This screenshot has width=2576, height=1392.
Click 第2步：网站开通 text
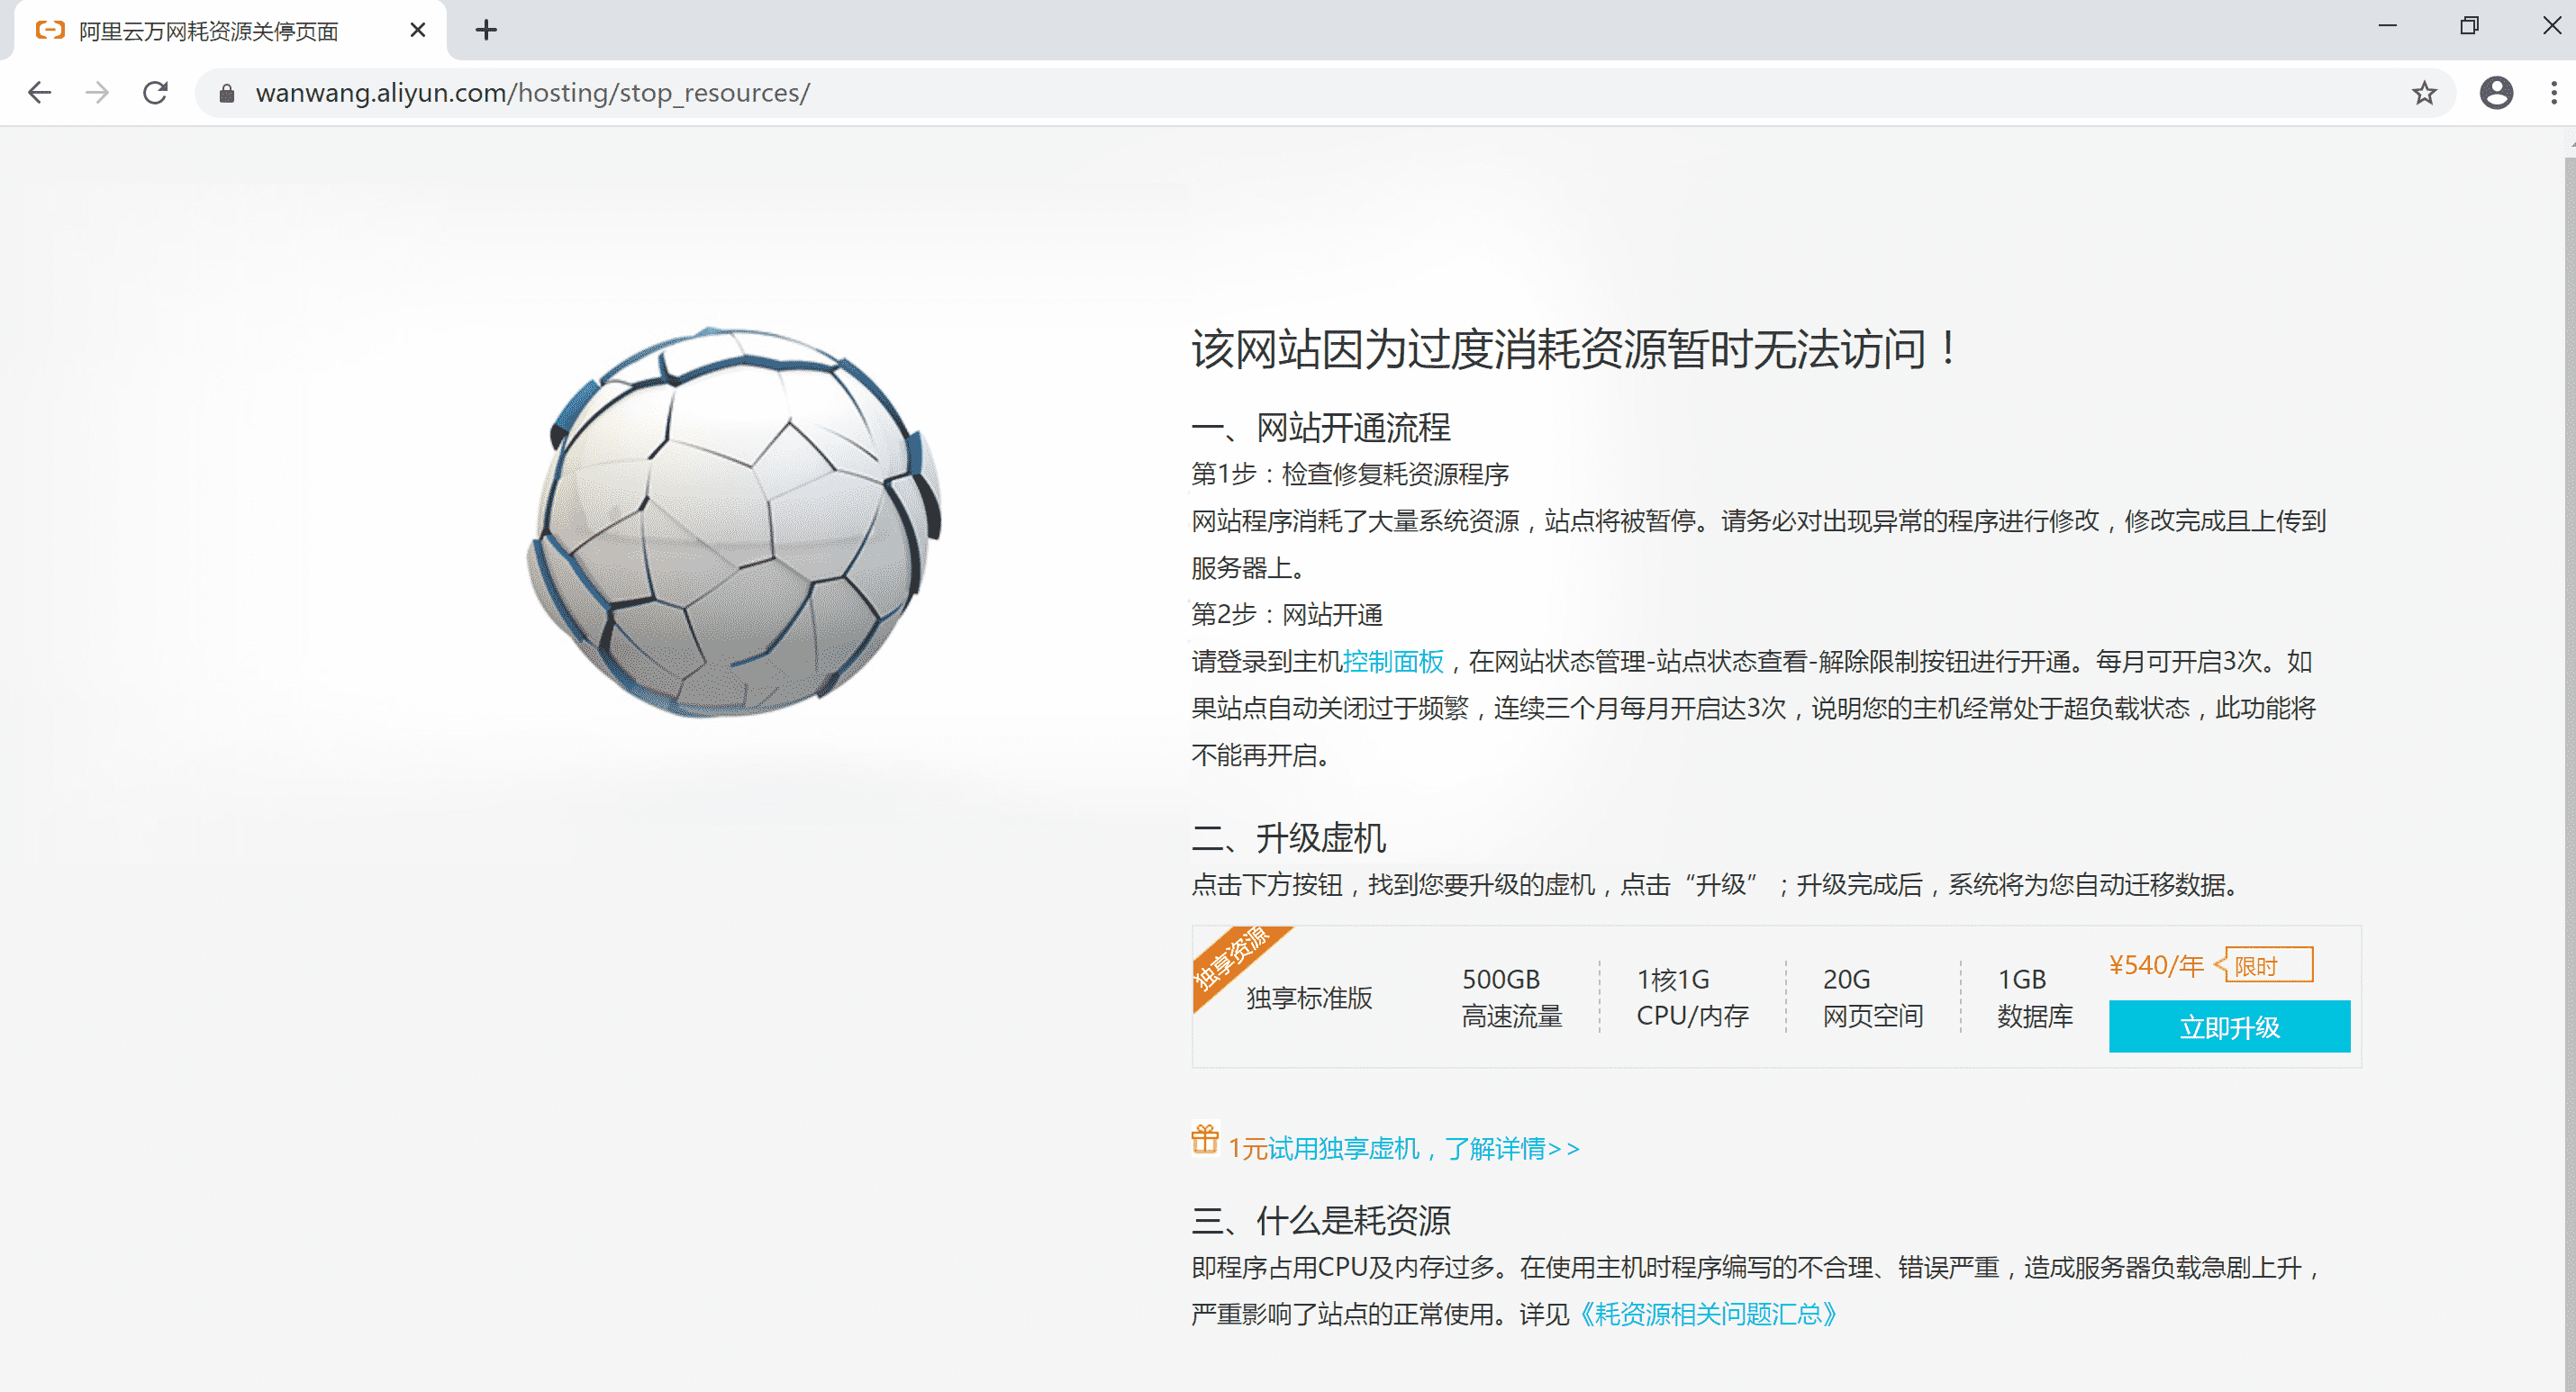point(1287,614)
